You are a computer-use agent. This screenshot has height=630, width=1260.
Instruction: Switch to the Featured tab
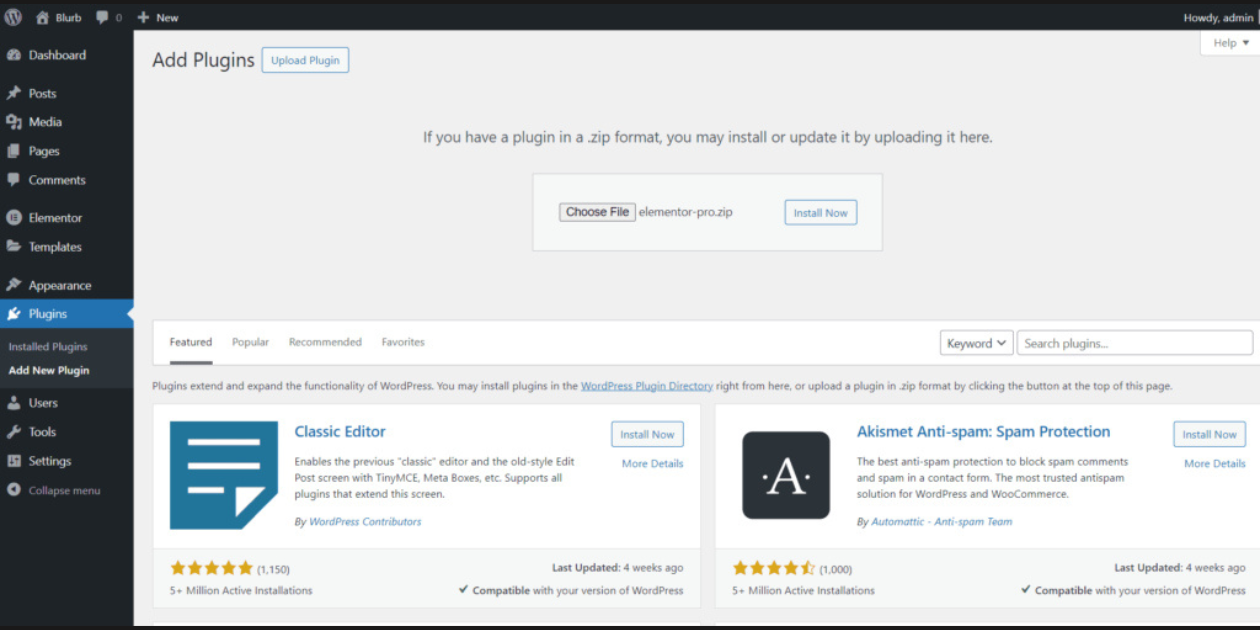pos(191,342)
